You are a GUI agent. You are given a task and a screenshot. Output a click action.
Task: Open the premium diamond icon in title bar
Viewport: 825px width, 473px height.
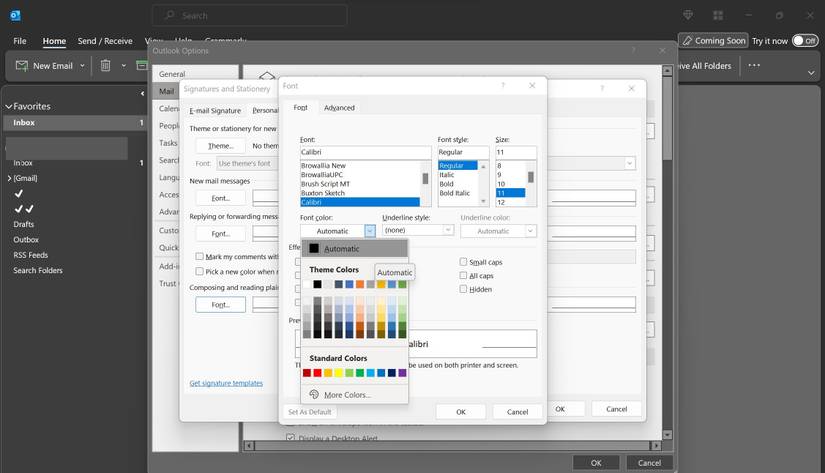click(x=688, y=15)
